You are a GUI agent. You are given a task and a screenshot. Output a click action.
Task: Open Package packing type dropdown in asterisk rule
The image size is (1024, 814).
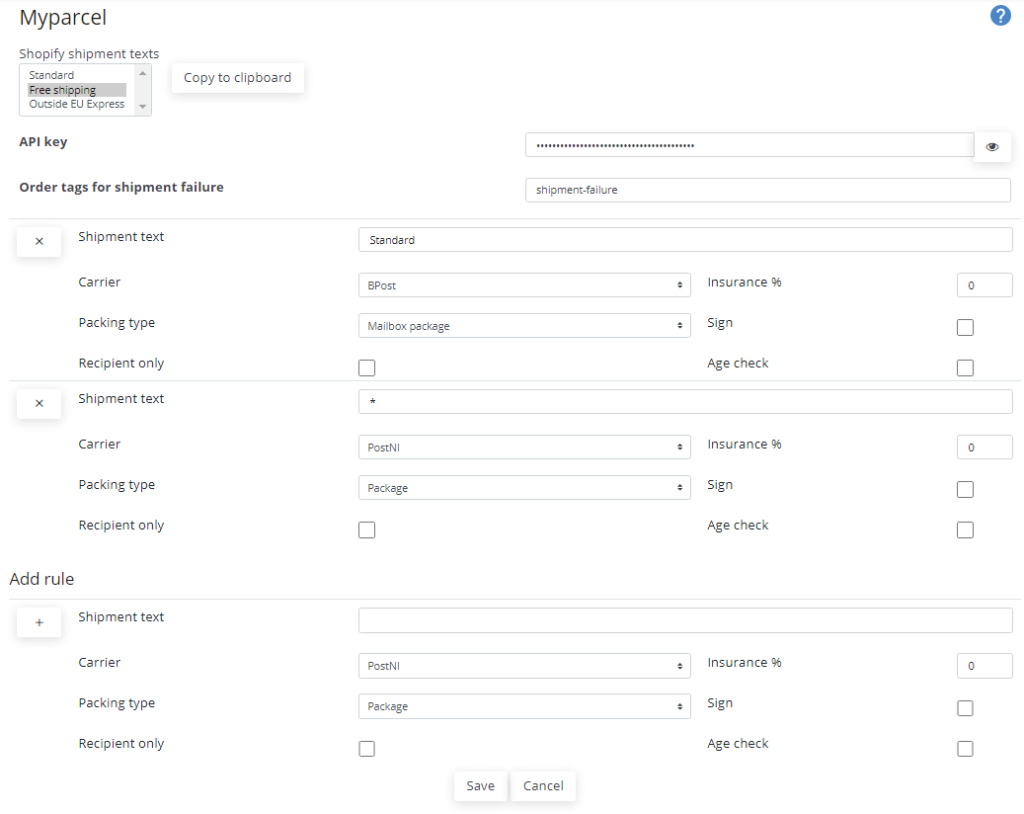coord(524,488)
